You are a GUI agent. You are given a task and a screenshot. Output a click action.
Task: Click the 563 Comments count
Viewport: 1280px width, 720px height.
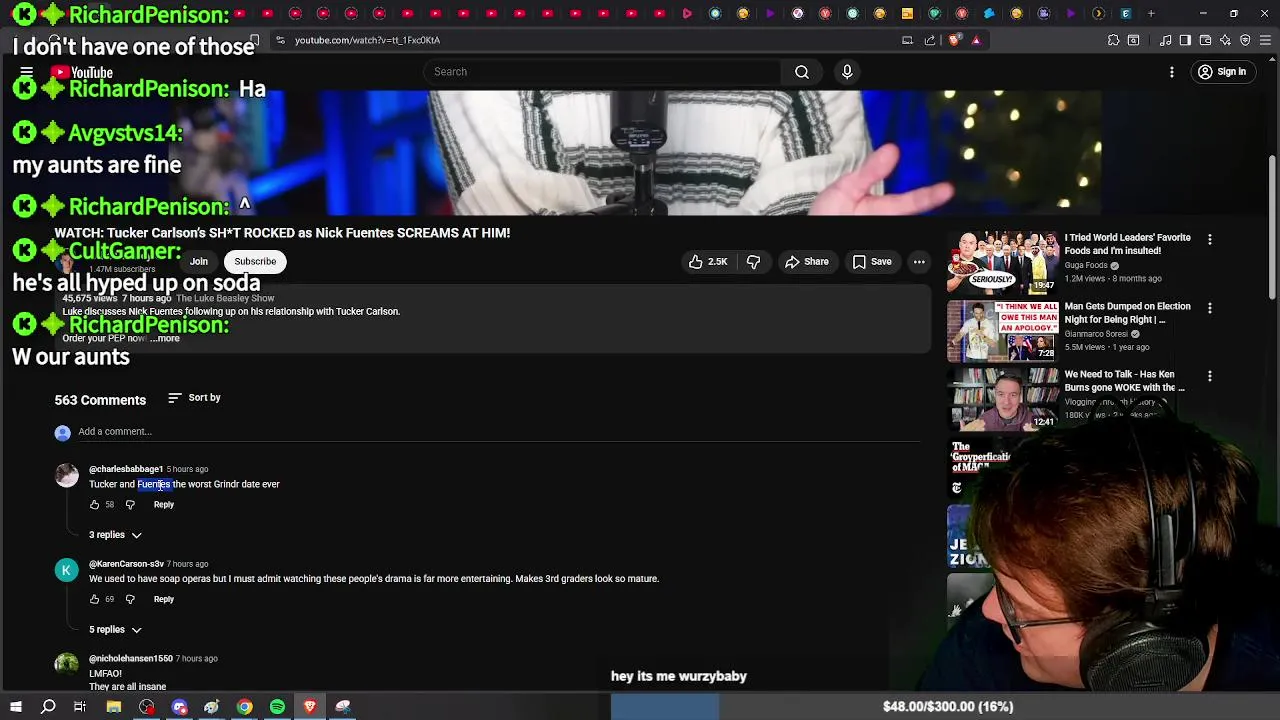(x=100, y=400)
